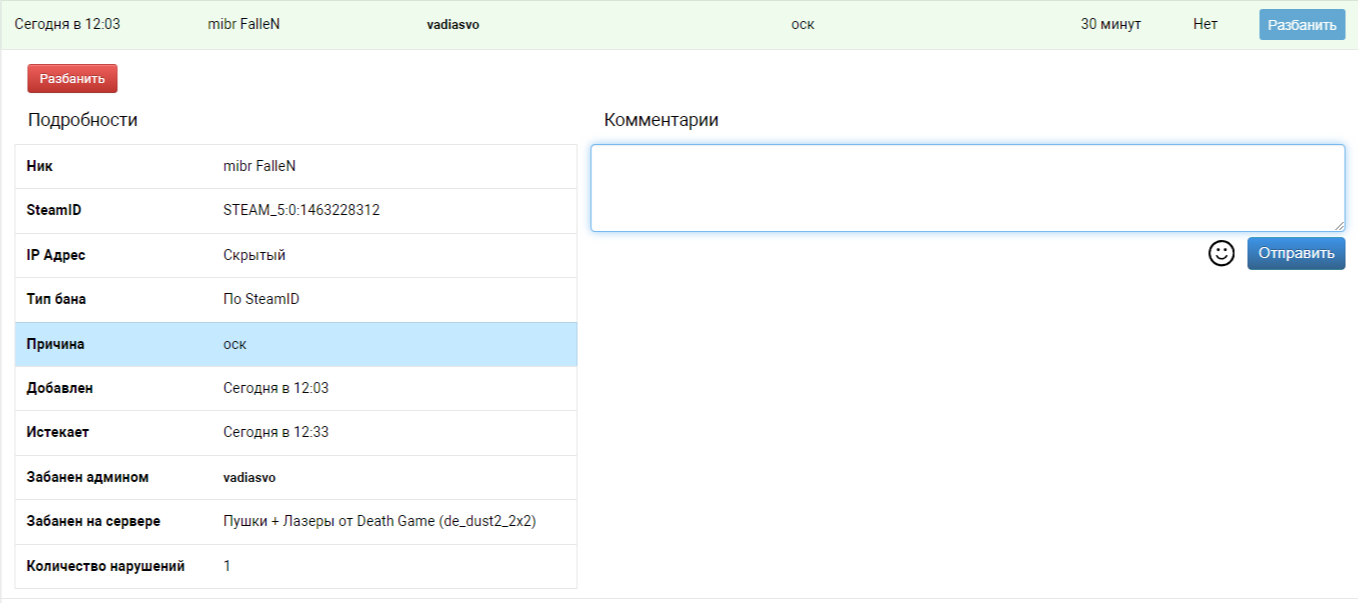Click the Пушки + Лазеры server name
The image size is (1358, 603).
coord(379,521)
